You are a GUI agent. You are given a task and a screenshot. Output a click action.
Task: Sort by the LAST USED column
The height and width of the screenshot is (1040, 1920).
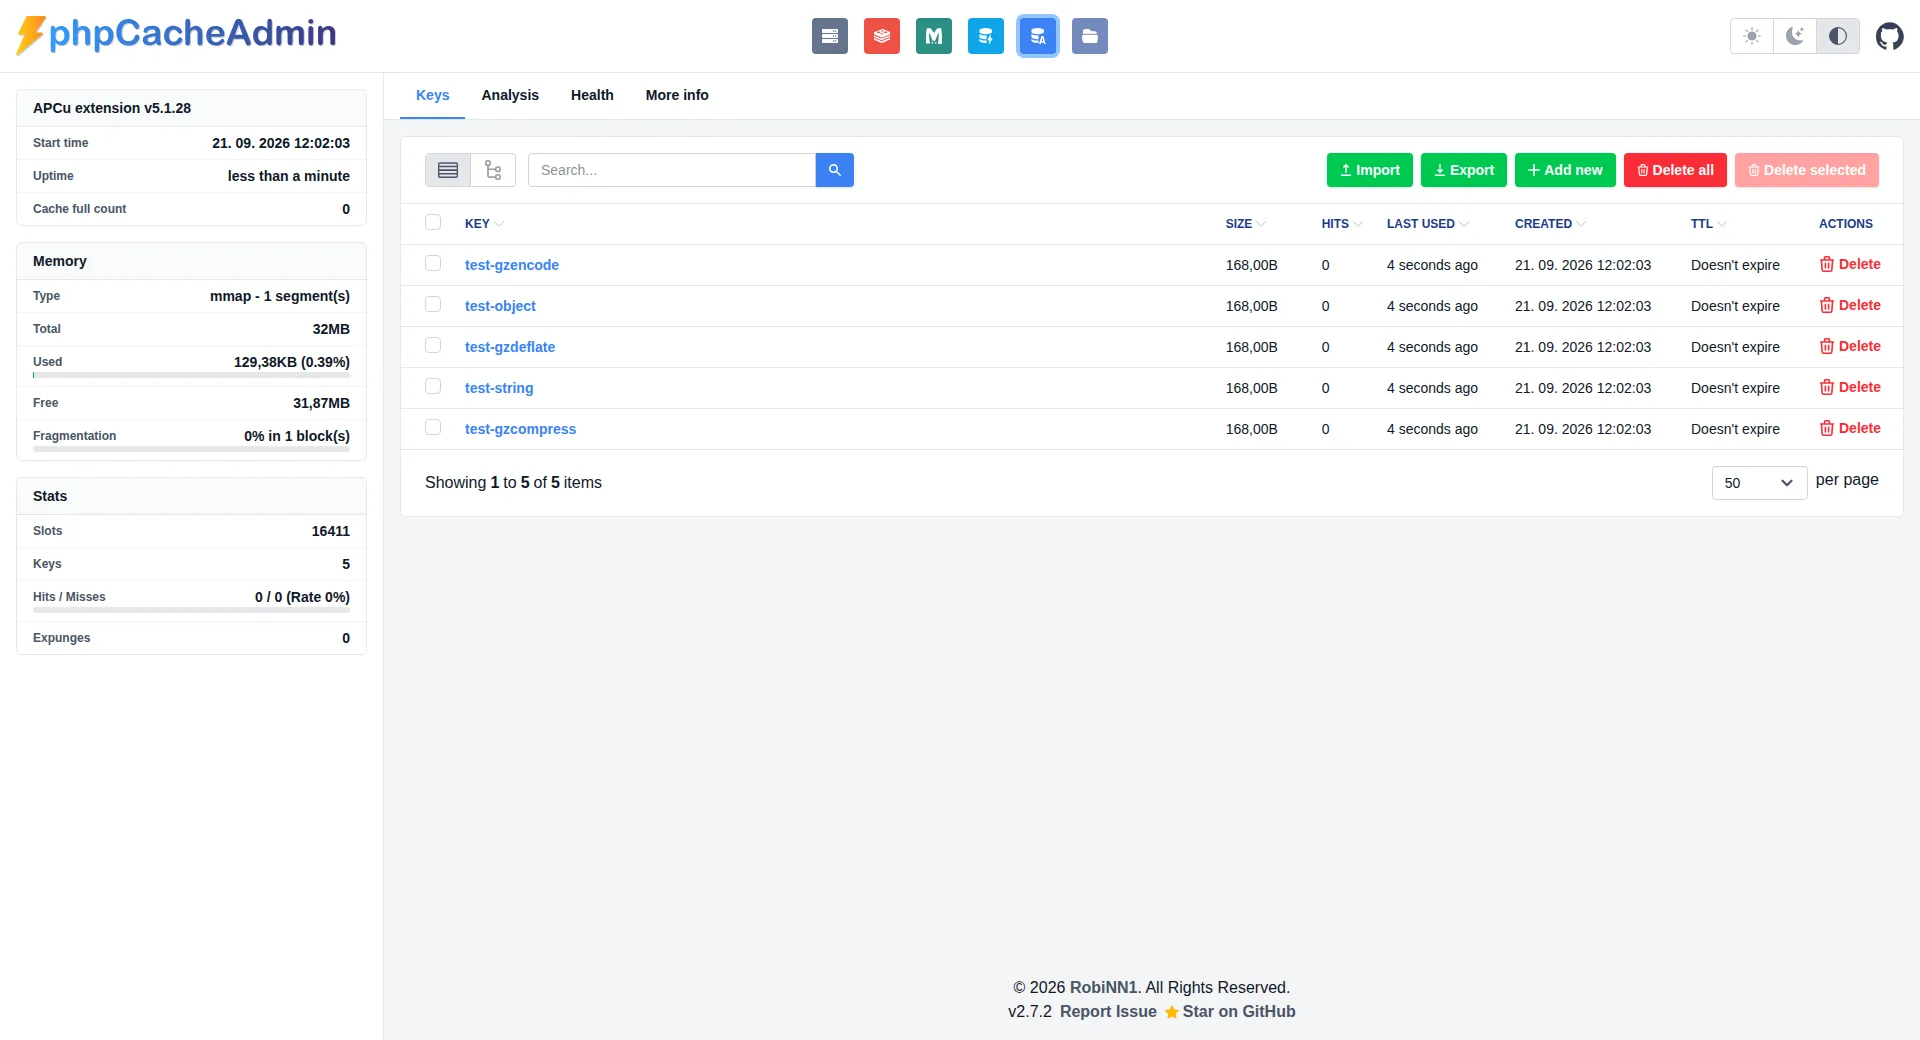[1427, 224]
